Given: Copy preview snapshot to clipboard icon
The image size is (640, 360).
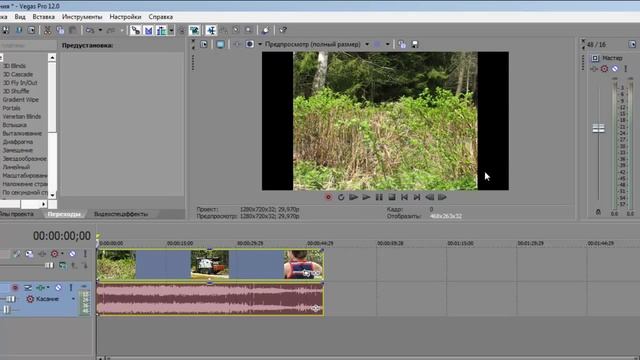Looking at the screenshot, I should [402, 44].
